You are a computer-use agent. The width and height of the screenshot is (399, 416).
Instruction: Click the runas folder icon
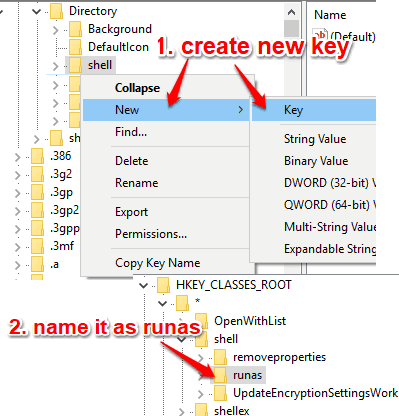[x=220, y=375]
